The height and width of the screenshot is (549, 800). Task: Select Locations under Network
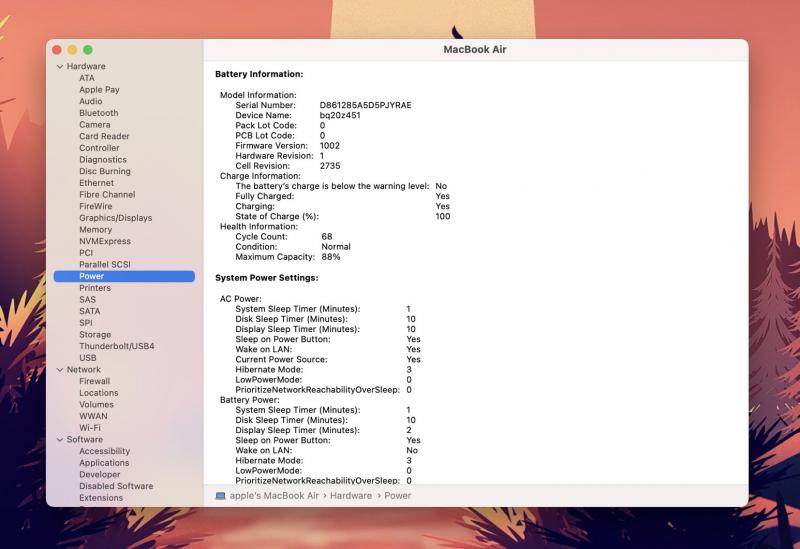click(x=98, y=393)
